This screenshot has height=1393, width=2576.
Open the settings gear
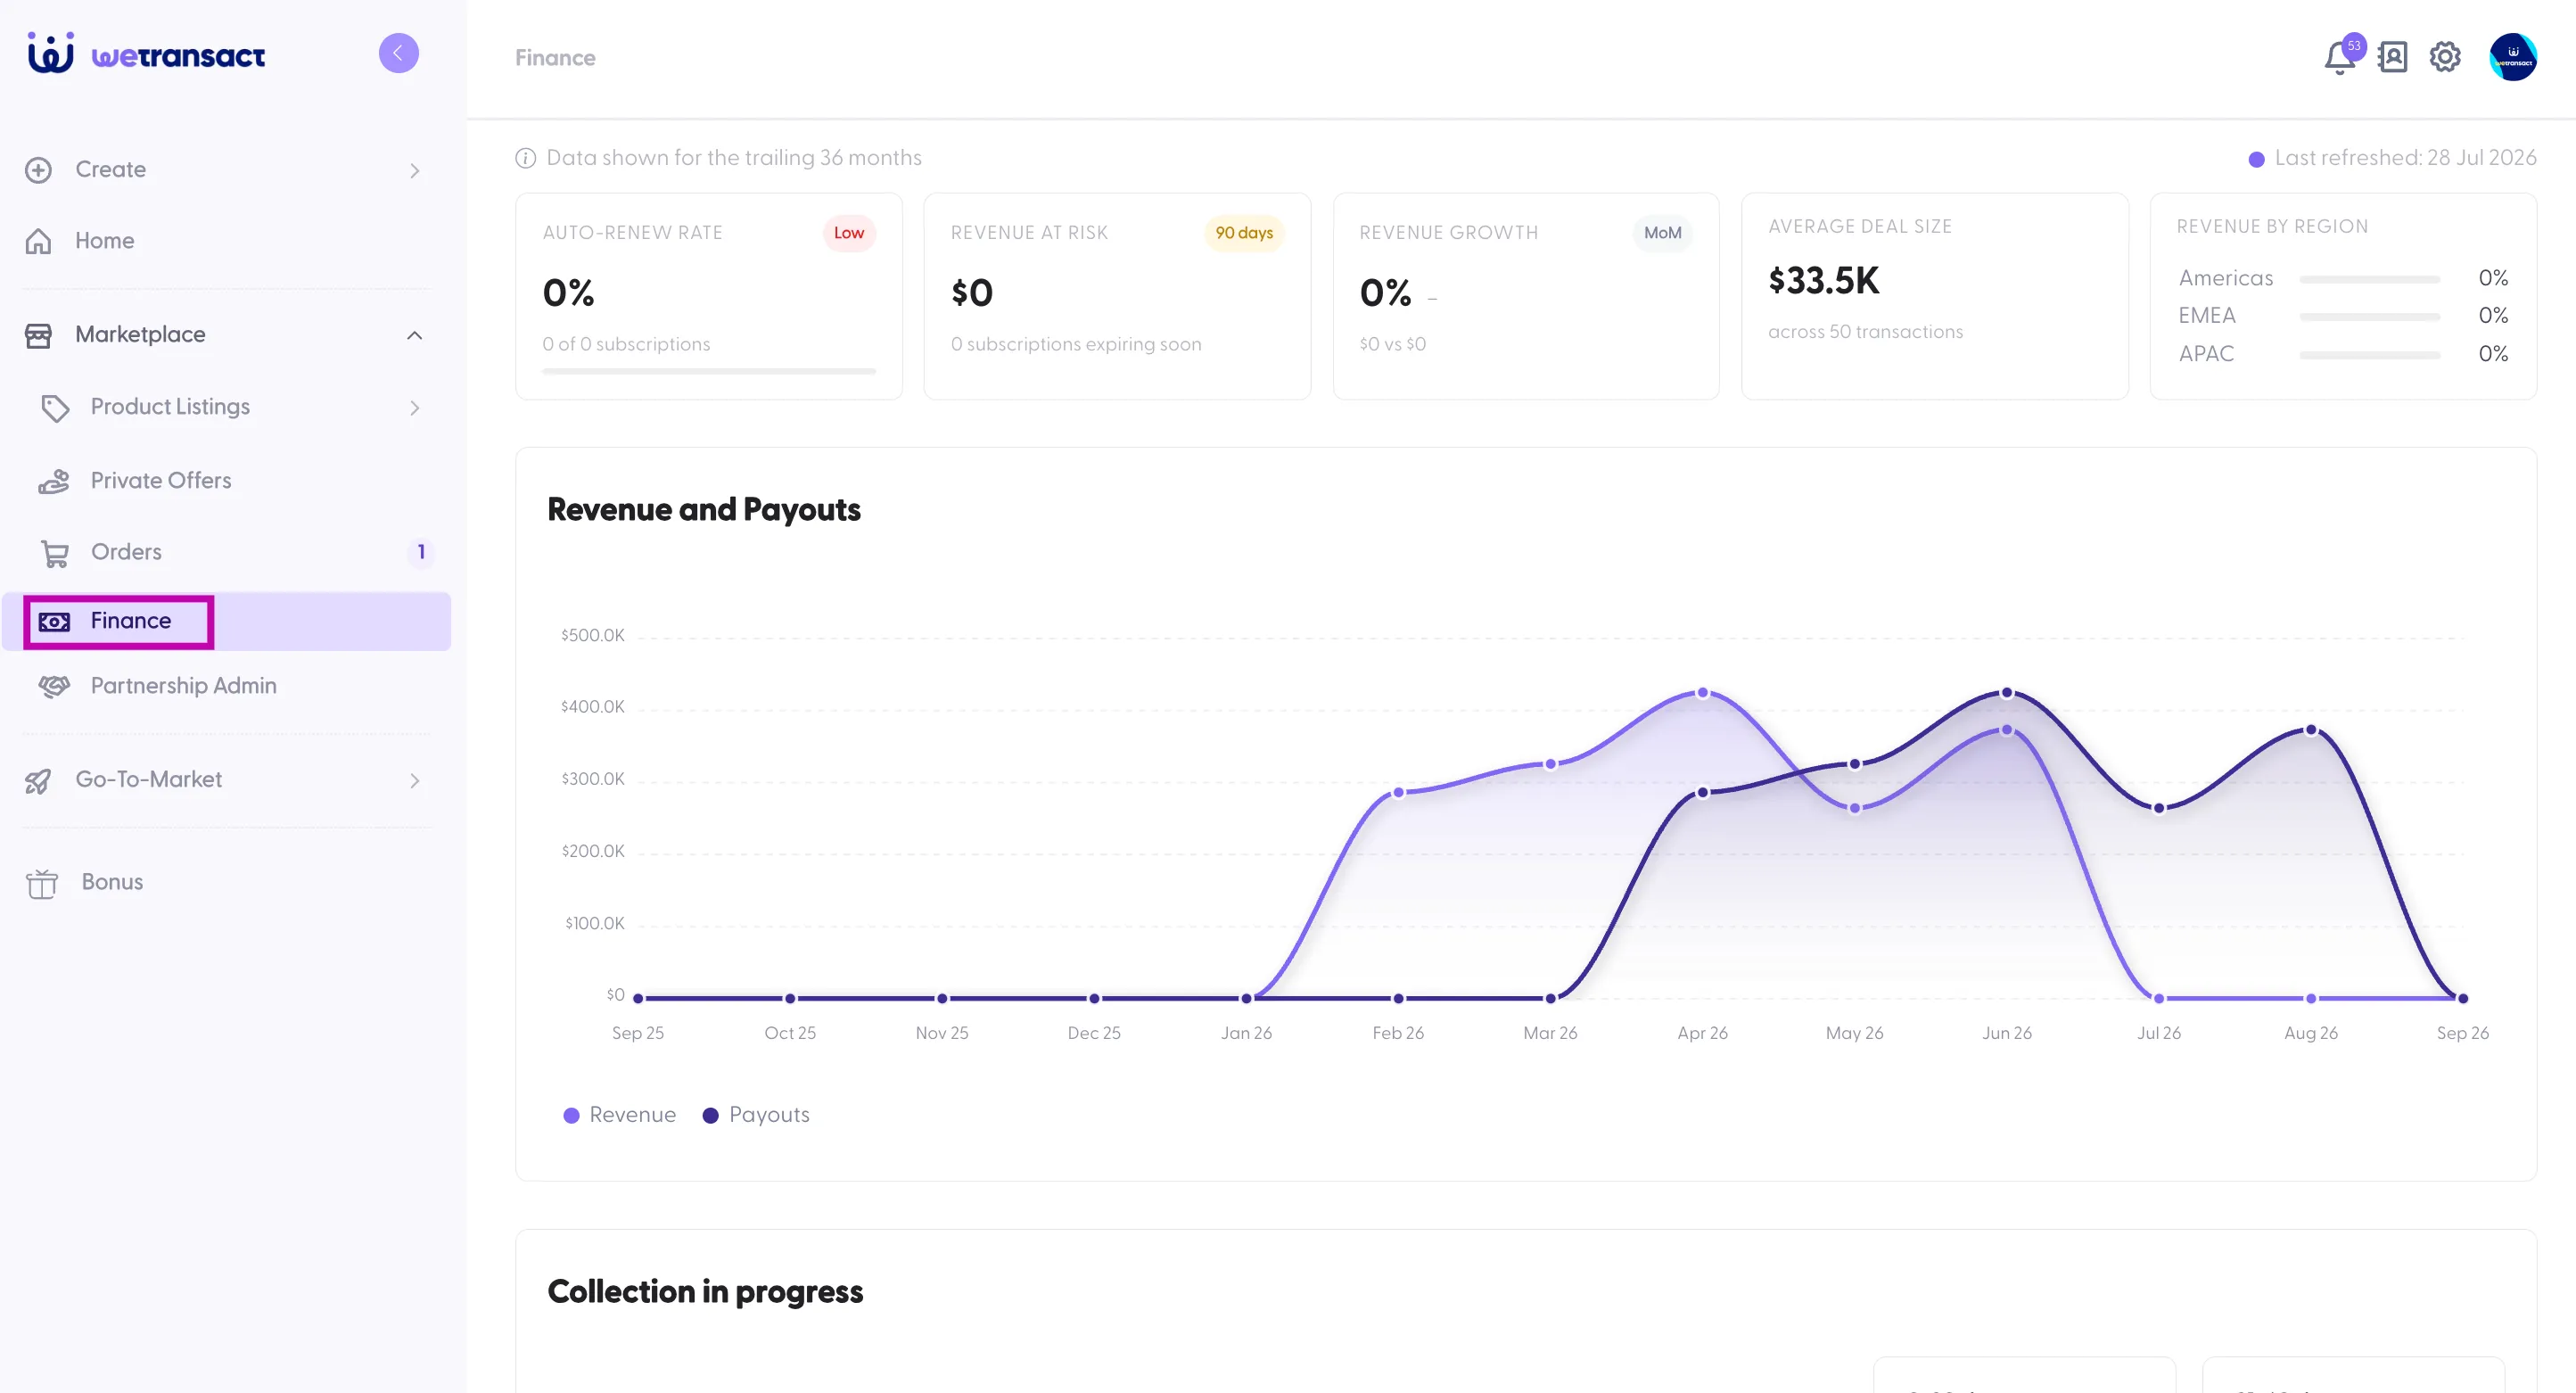coord(2445,57)
